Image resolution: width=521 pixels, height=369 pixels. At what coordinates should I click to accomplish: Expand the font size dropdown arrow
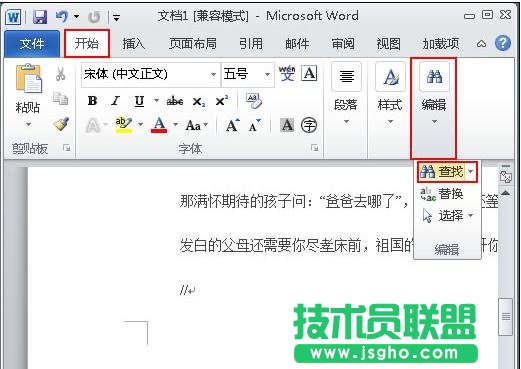(267, 74)
